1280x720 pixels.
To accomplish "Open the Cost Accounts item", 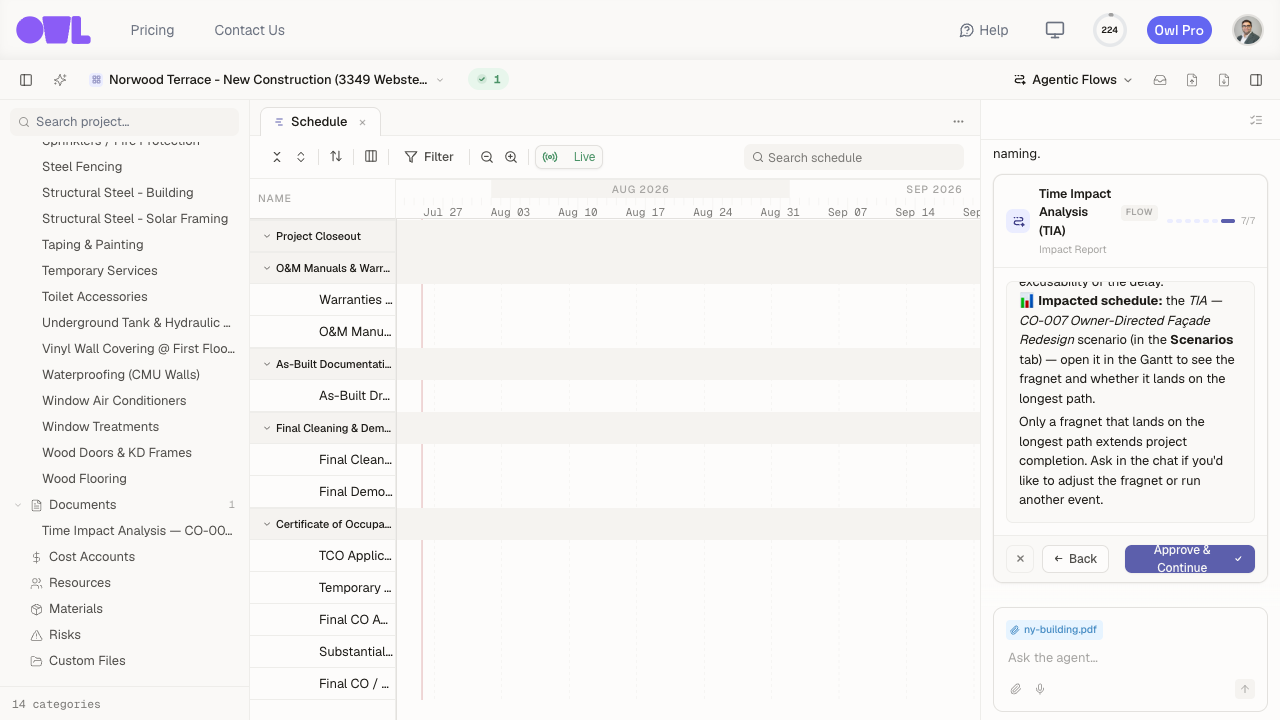I will (92, 557).
